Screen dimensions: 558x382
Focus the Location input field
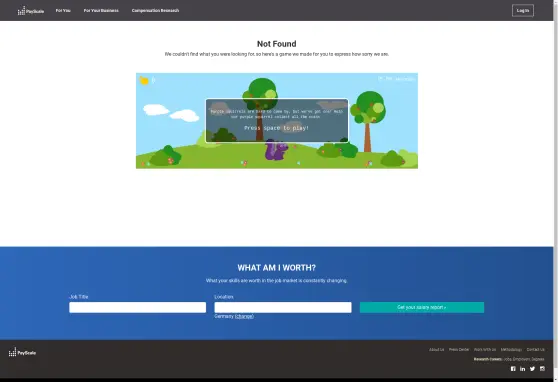[x=283, y=307]
